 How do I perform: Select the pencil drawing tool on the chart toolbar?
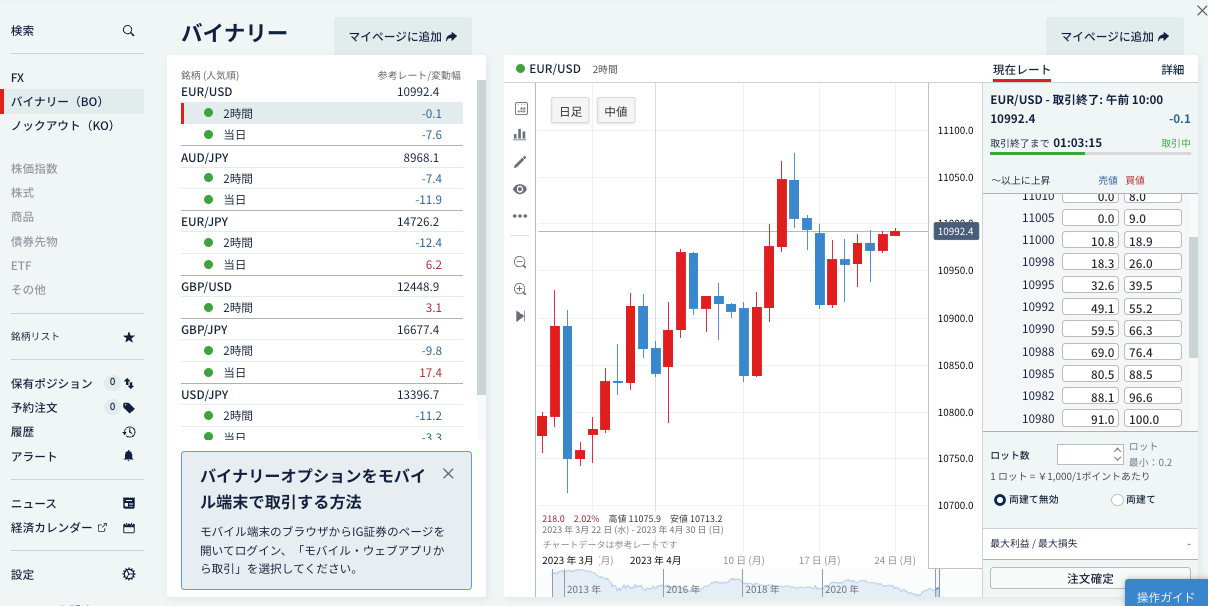coord(520,161)
